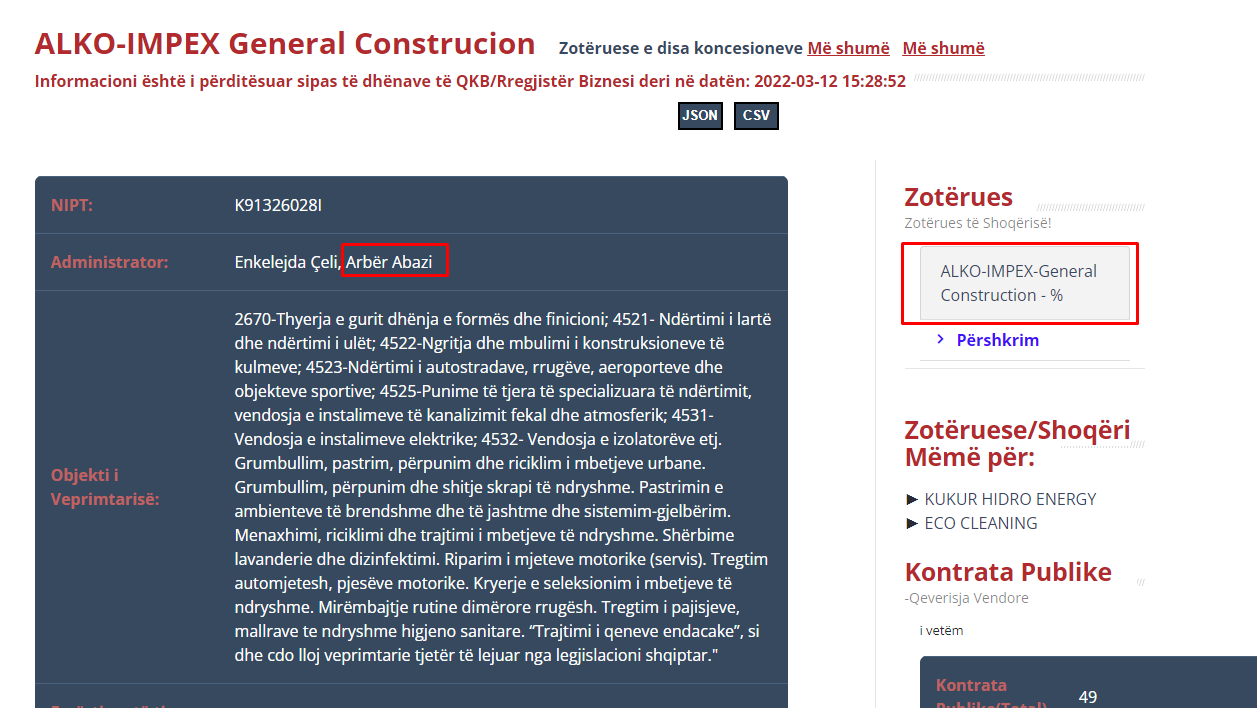
Task: Click the JSON export button
Action: pos(700,116)
